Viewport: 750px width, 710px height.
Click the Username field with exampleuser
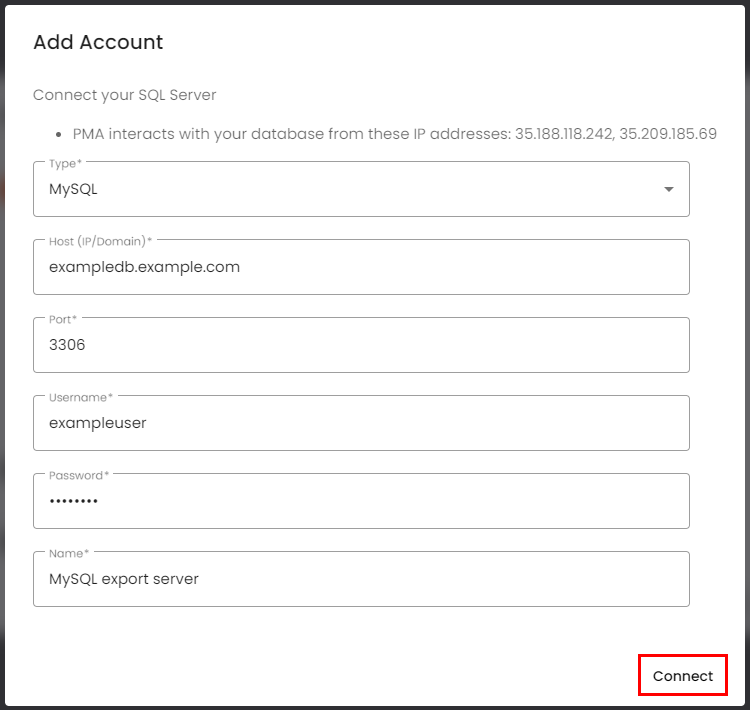pos(360,423)
